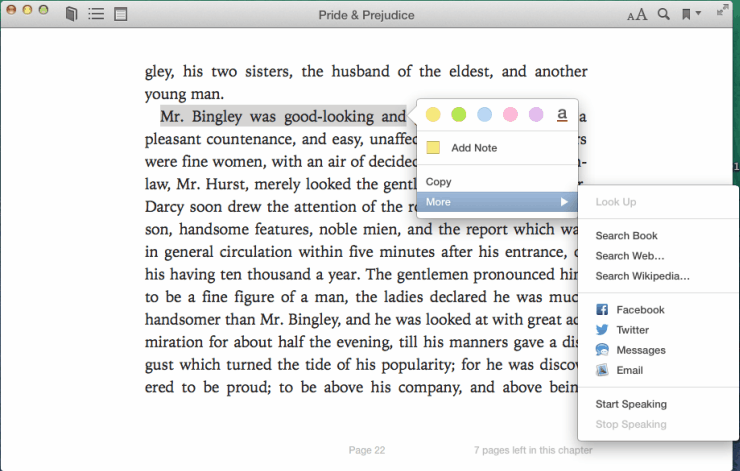Open the notes panel icon
The image size is (740, 471).
tap(121, 14)
